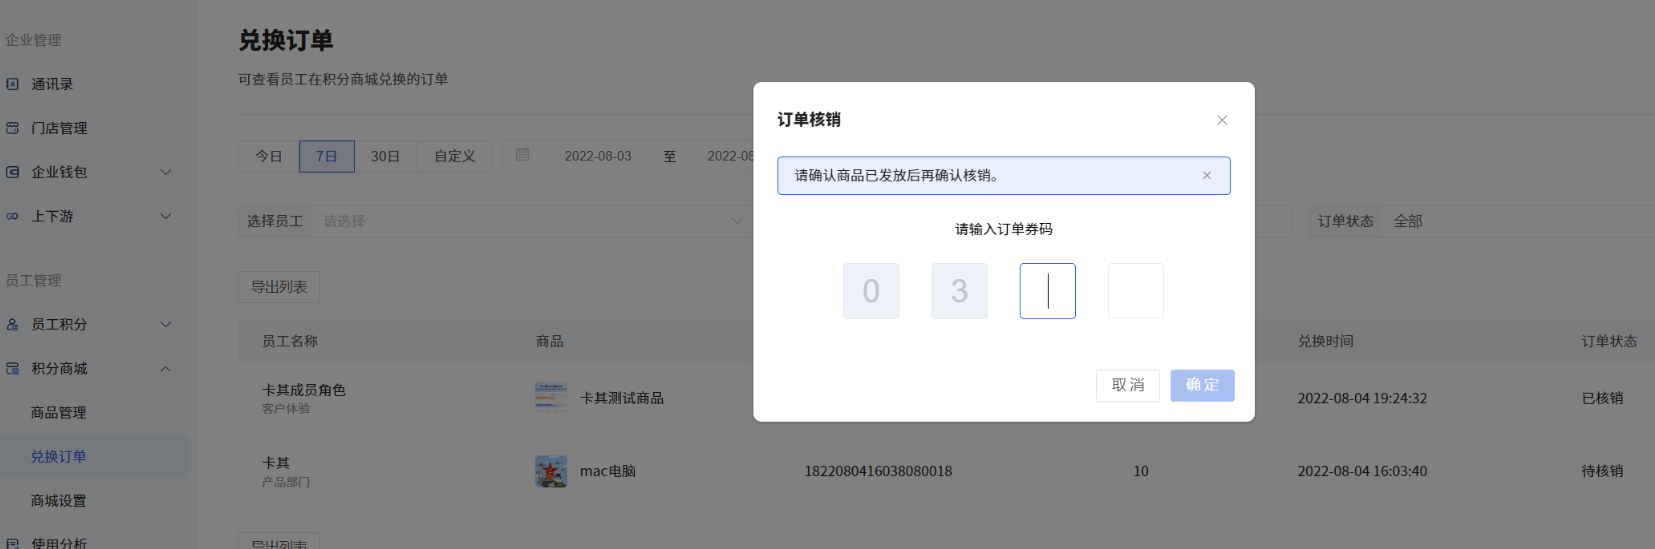This screenshot has width=1655, height=549.
Task: Open 企业钱包 menu item
Action: [94, 172]
